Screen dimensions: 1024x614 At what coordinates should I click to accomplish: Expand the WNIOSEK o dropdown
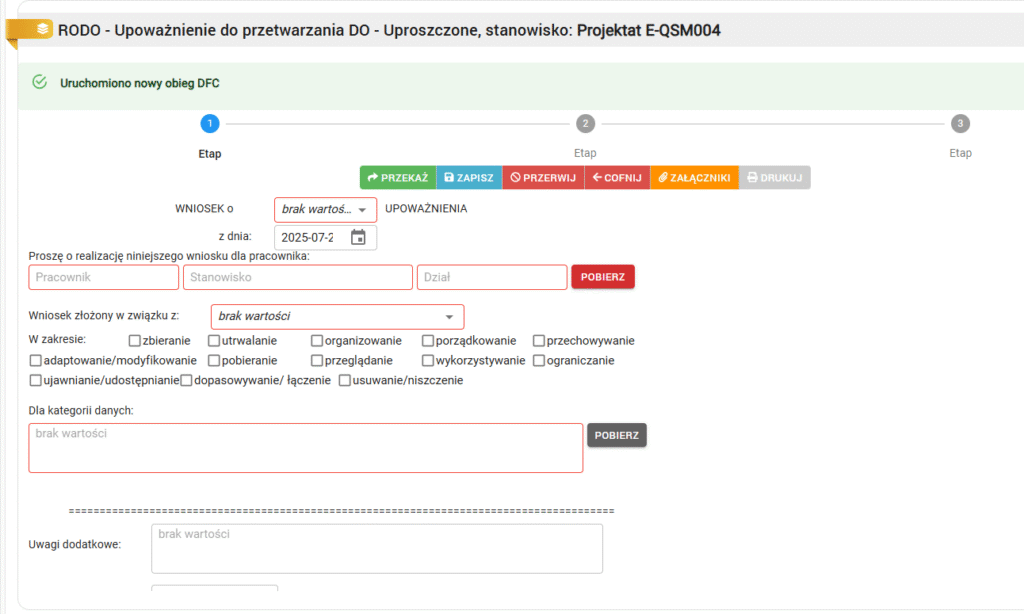[325, 210]
